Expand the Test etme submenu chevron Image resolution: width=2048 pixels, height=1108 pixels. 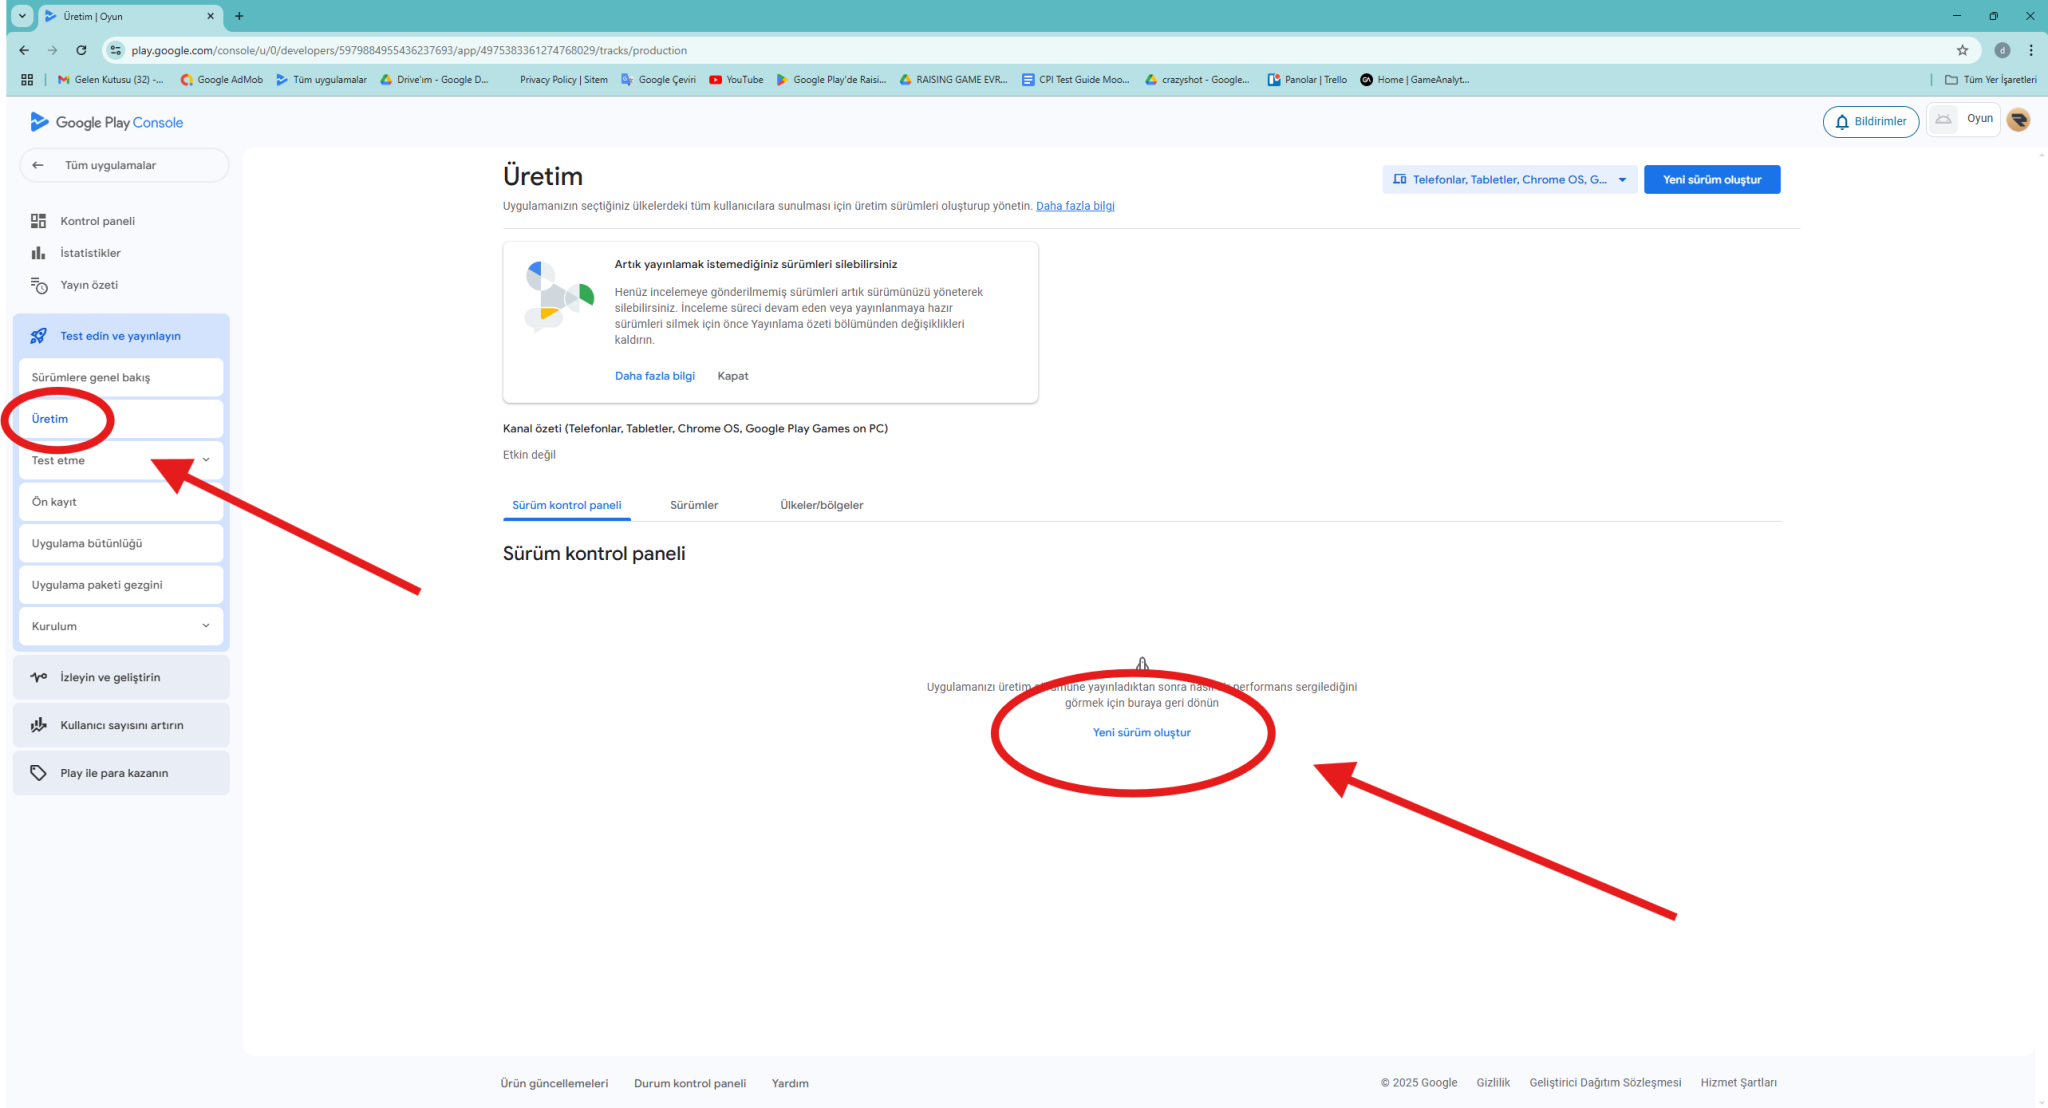click(x=206, y=460)
